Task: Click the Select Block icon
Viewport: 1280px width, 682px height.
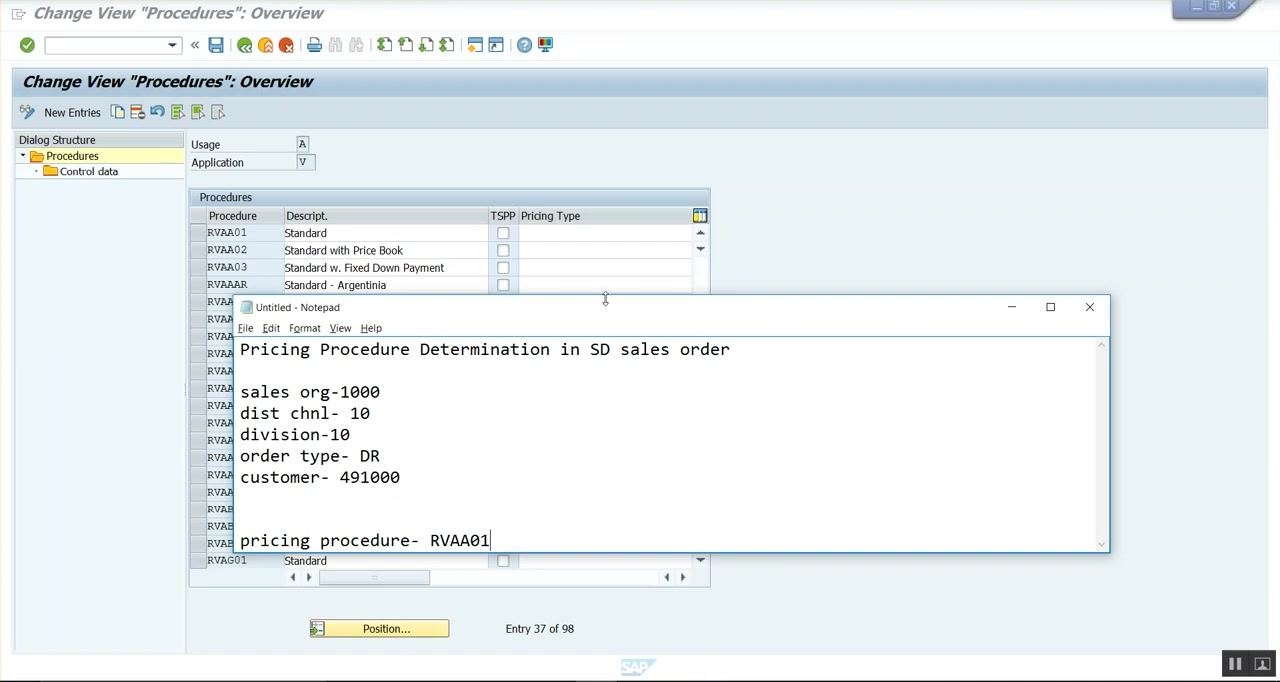Action: (198, 112)
